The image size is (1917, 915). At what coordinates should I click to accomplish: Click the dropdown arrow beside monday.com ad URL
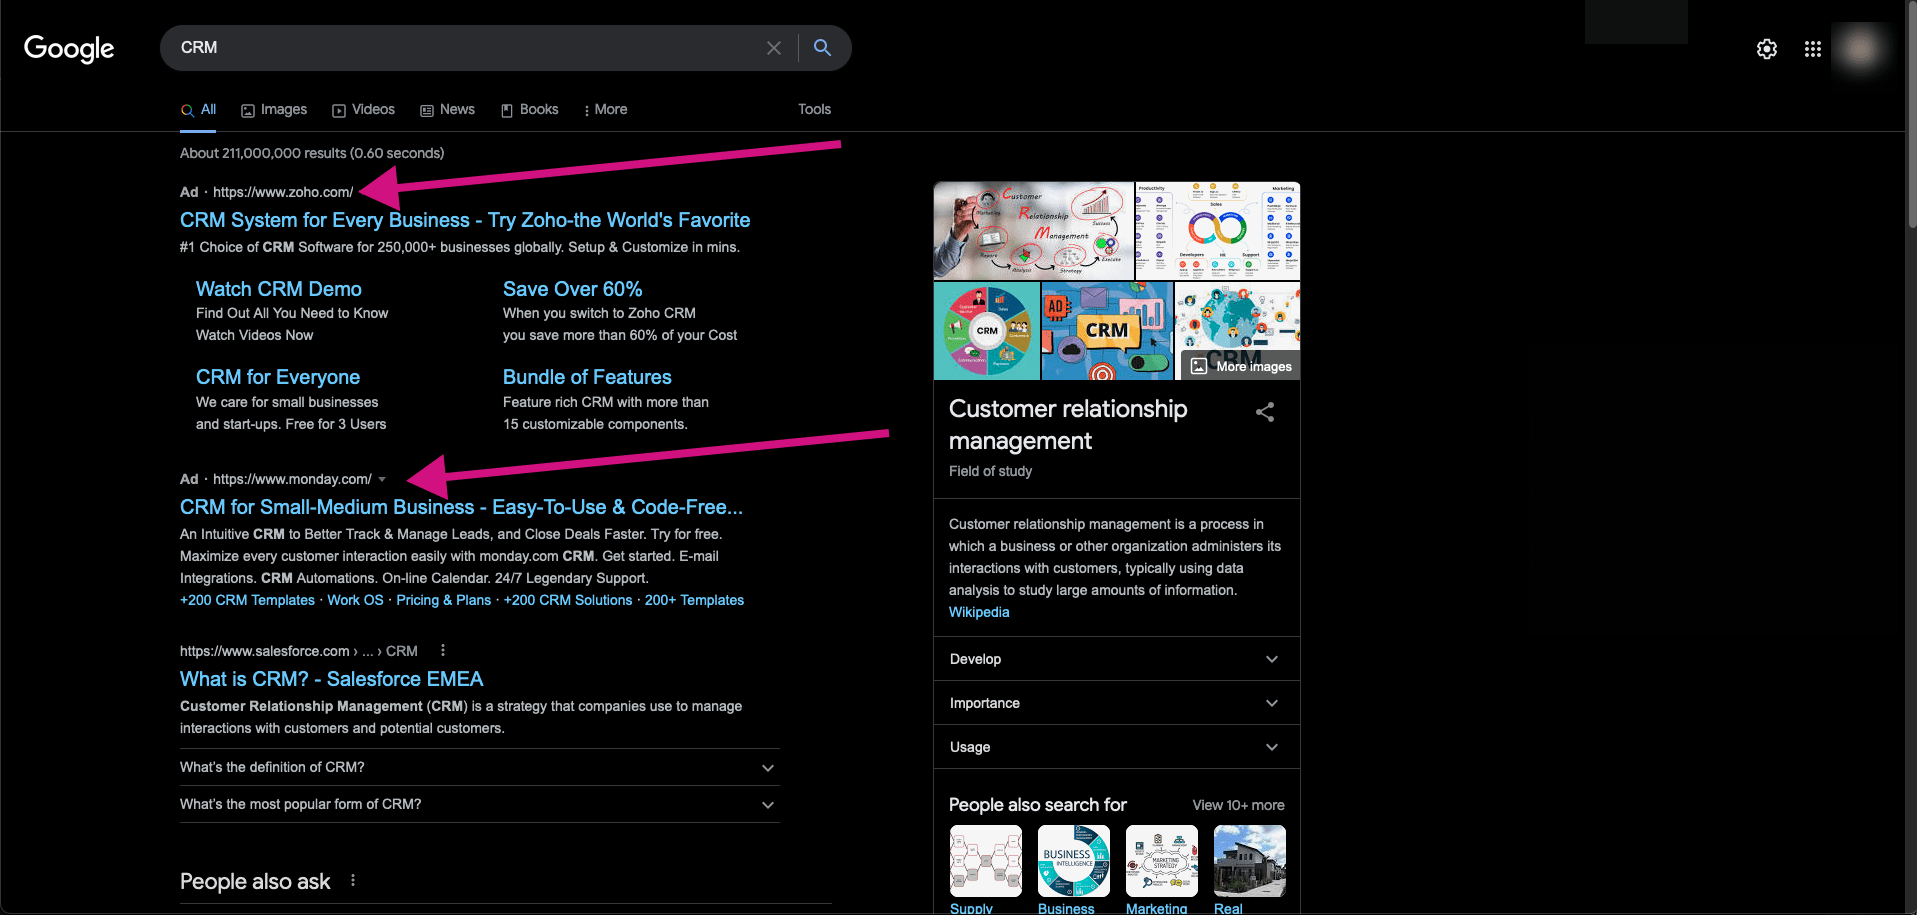coord(382,479)
